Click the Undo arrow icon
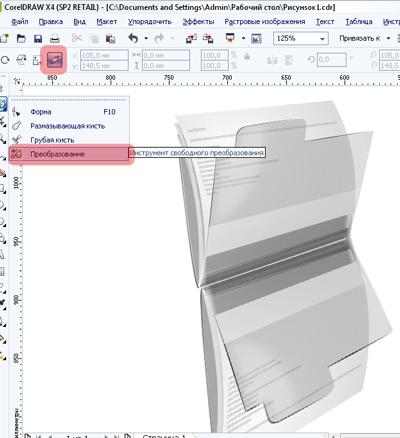The width and height of the screenshot is (400, 438). point(133,38)
